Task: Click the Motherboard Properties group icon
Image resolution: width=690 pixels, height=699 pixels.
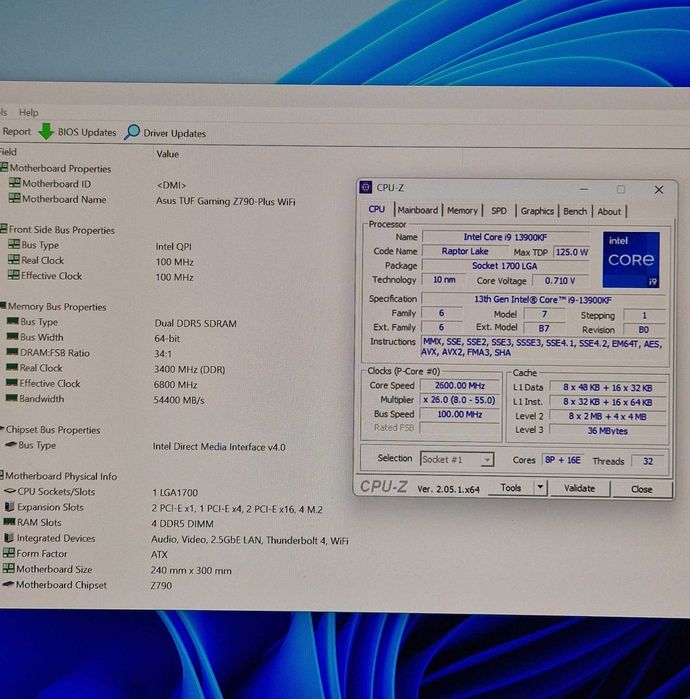Action: (4, 168)
